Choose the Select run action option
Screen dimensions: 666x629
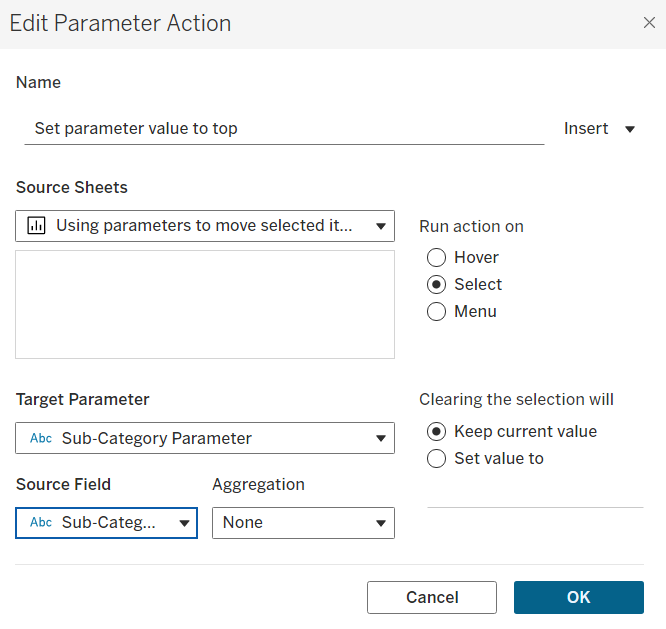[436, 284]
